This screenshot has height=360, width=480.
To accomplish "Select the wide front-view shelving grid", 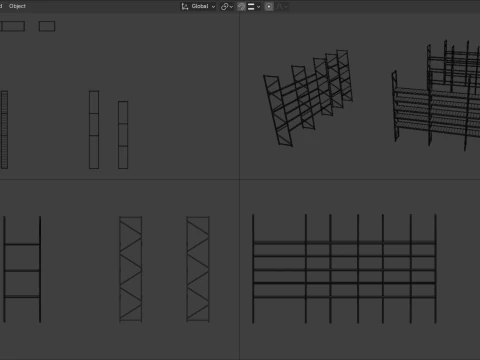I will tap(344, 269).
